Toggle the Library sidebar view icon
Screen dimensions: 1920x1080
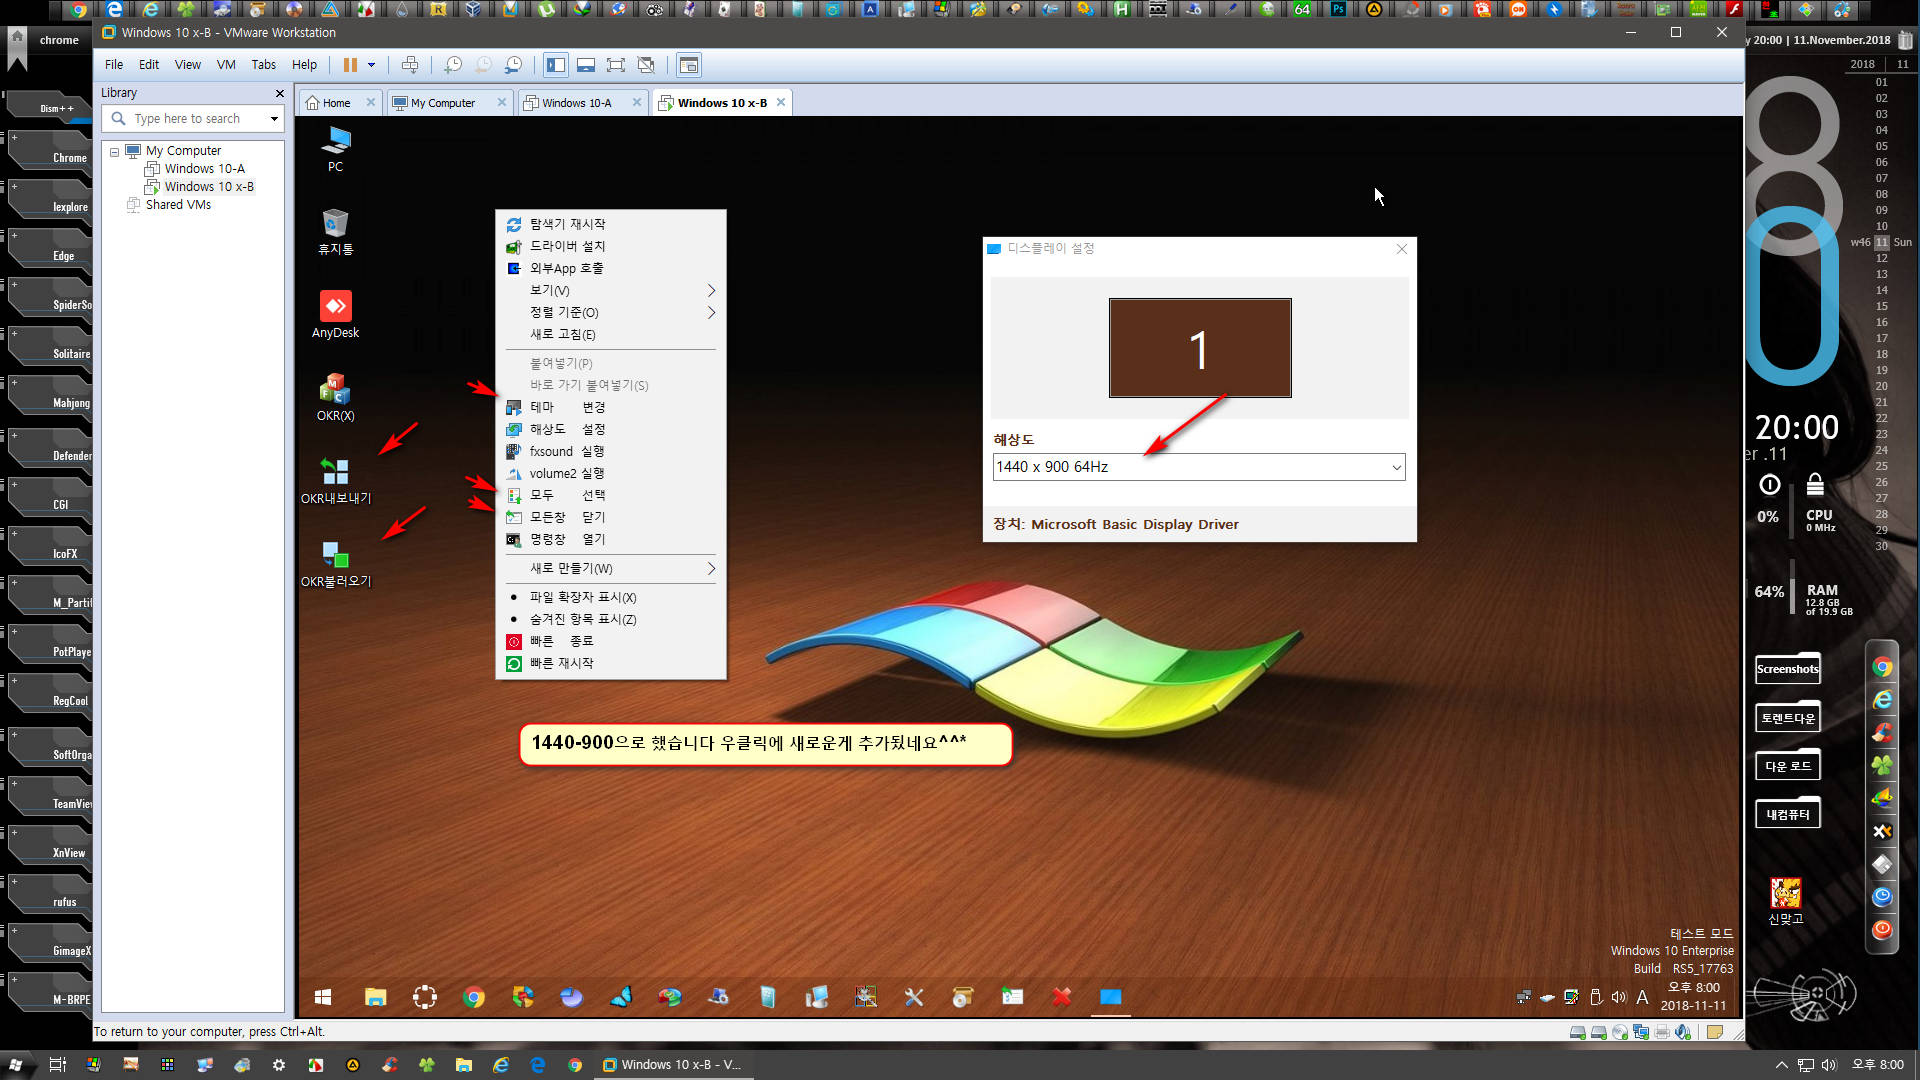point(556,65)
